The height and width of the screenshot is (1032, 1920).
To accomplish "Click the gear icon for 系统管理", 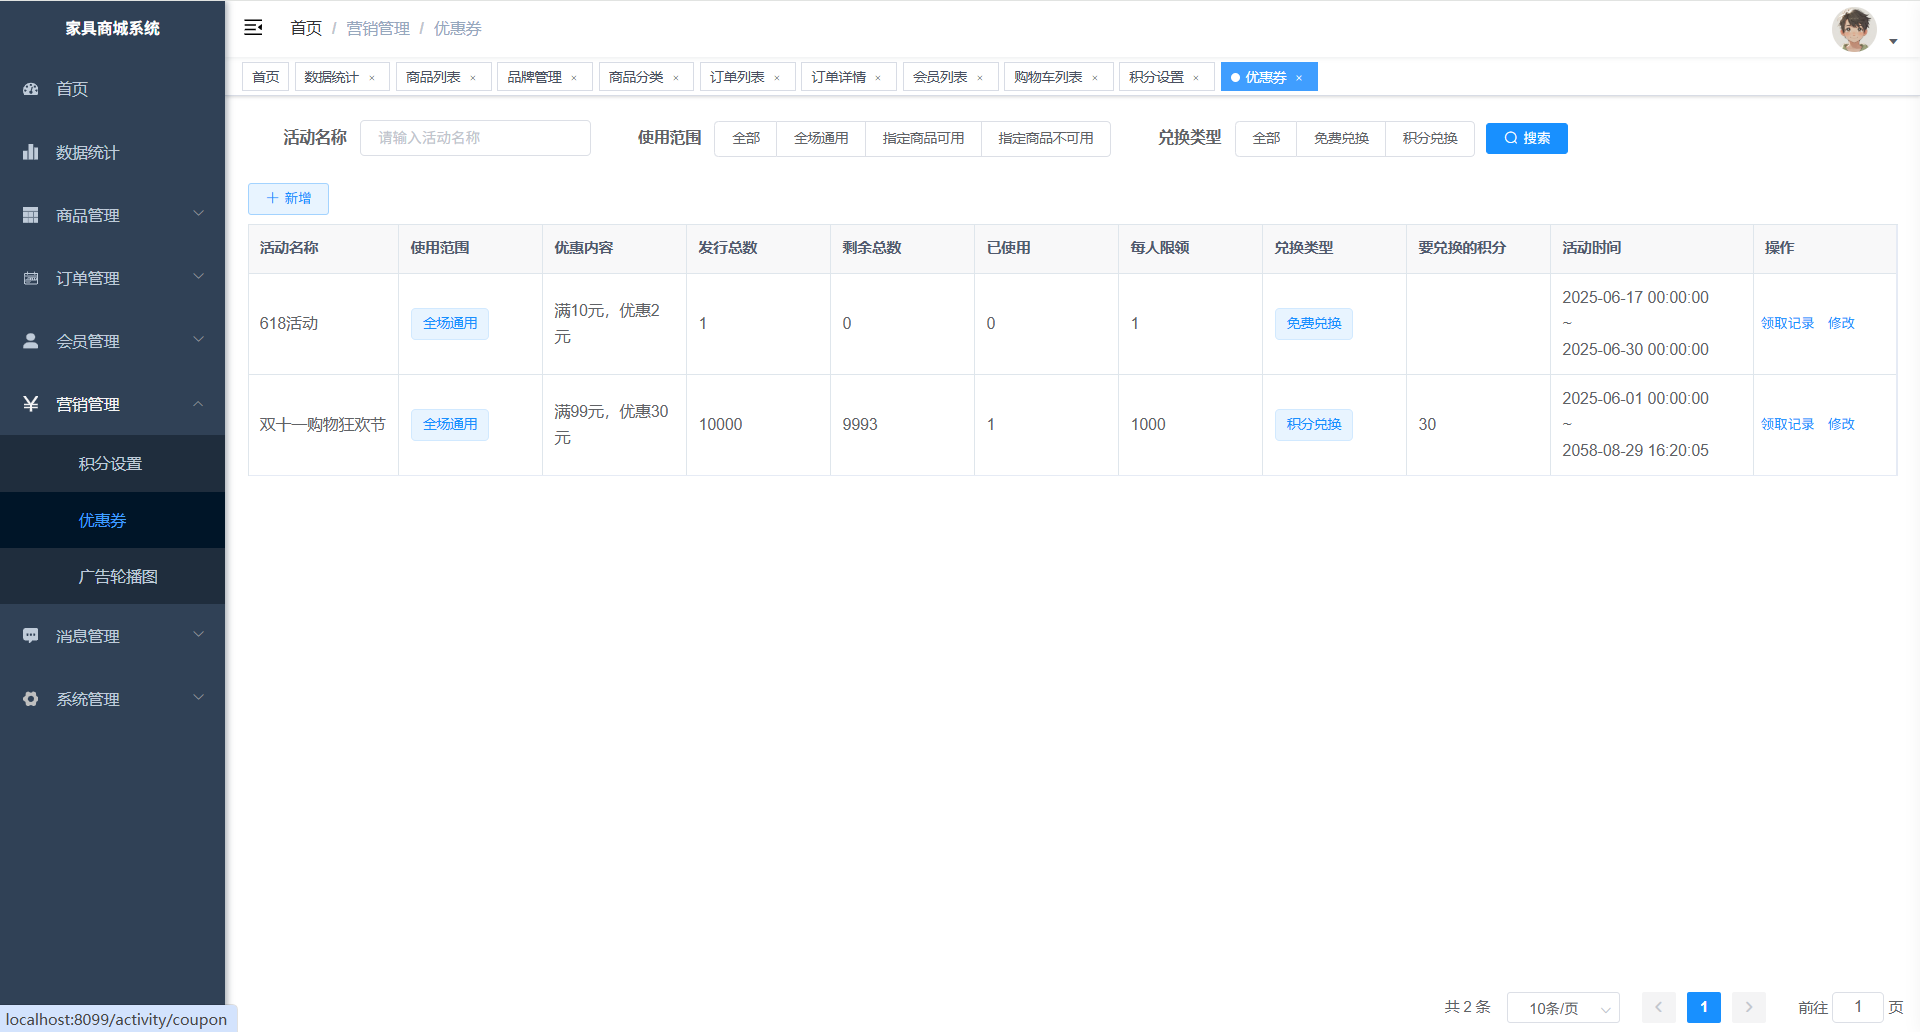I will pos(31,699).
